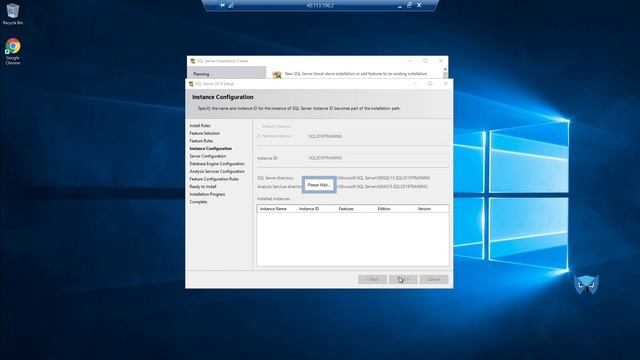
Task: Go to Feature Configuration Rules step
Action: [x=214, y=179]
